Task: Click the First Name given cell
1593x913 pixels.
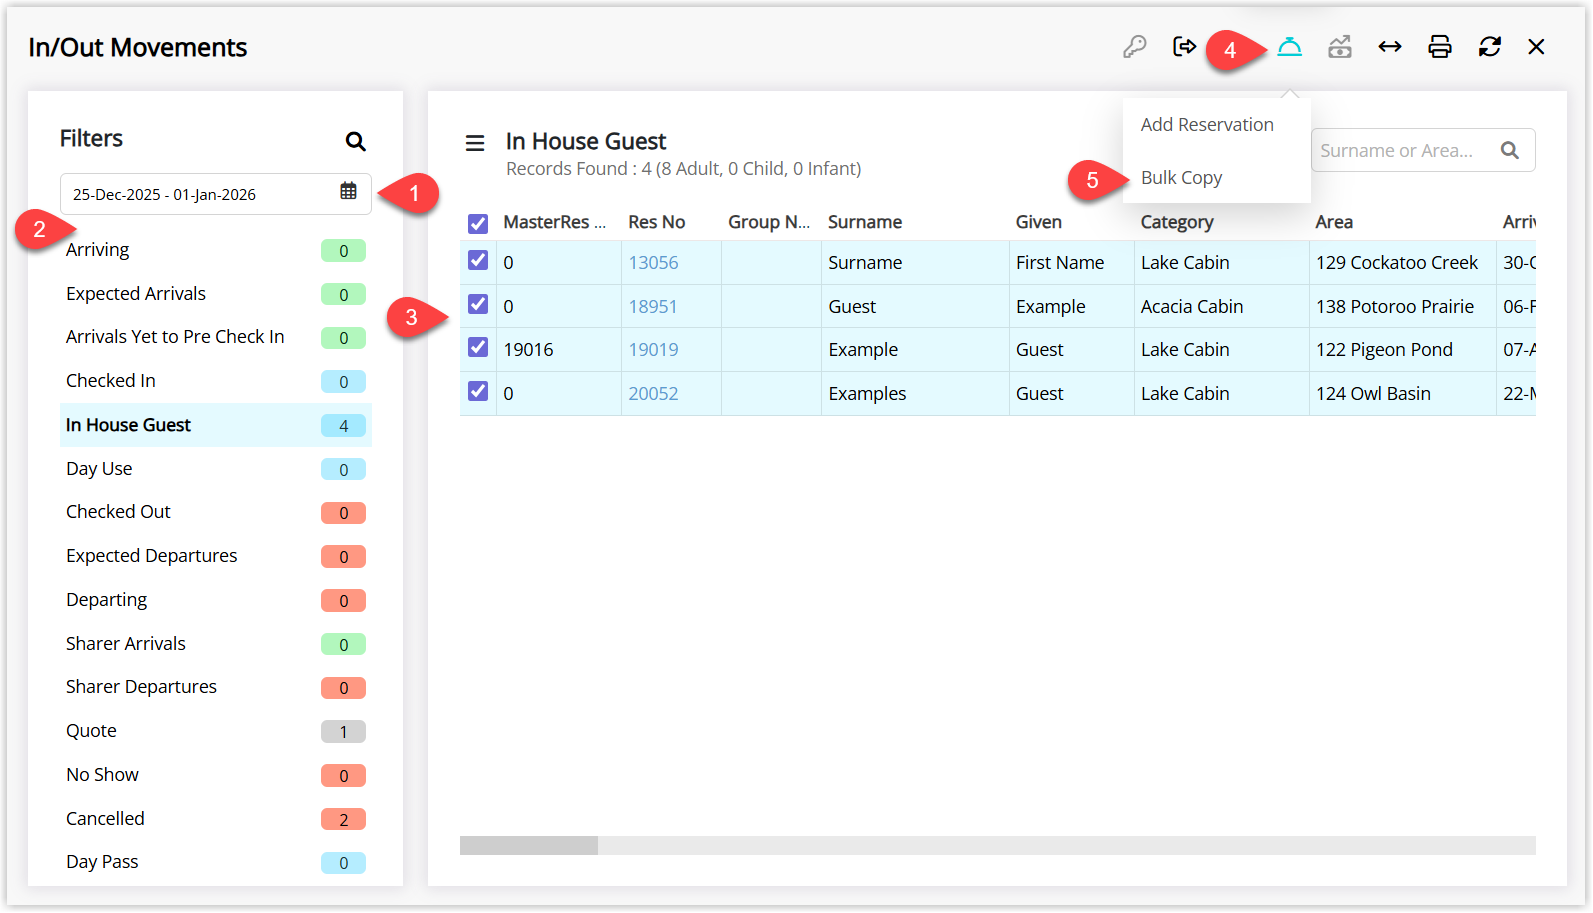Action: [1072, 263]
